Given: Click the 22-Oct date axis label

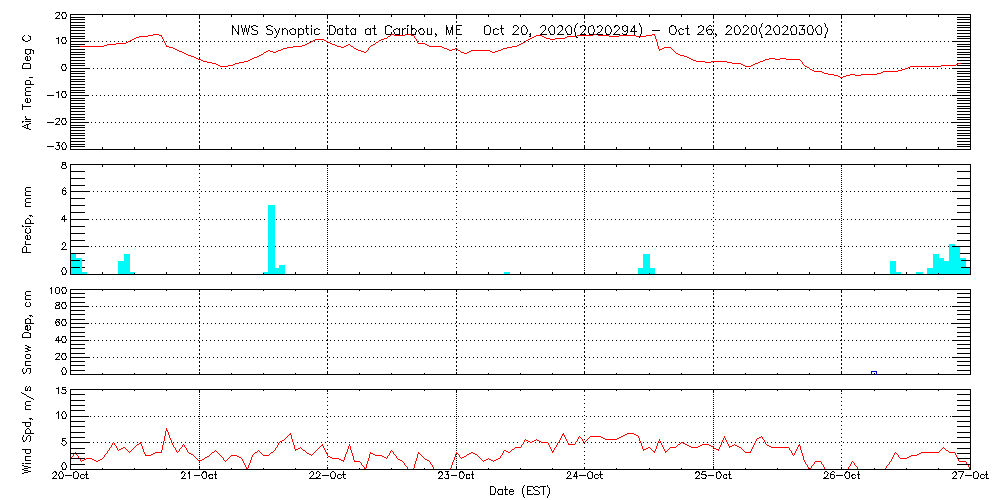Looking at the screenshot, I should pos(327,476).
